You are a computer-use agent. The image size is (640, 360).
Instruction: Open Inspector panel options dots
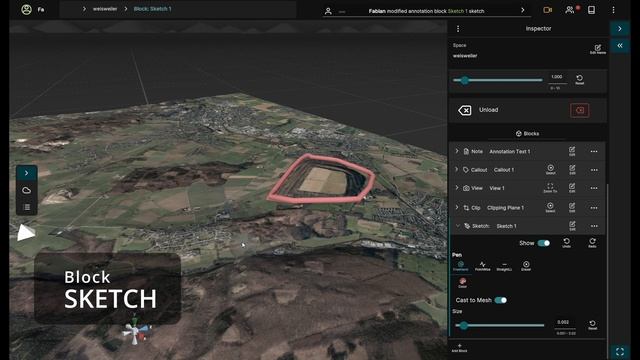click(x=458, y=29)
